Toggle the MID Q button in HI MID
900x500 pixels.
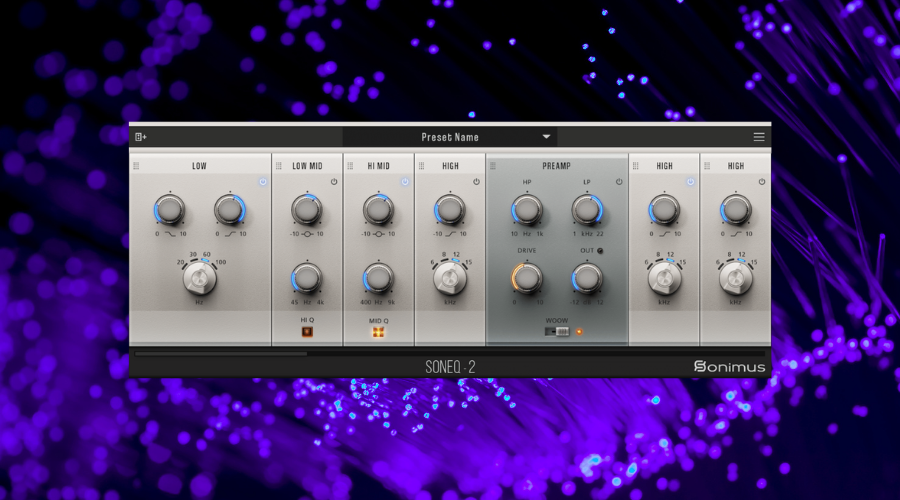(378, 332)
